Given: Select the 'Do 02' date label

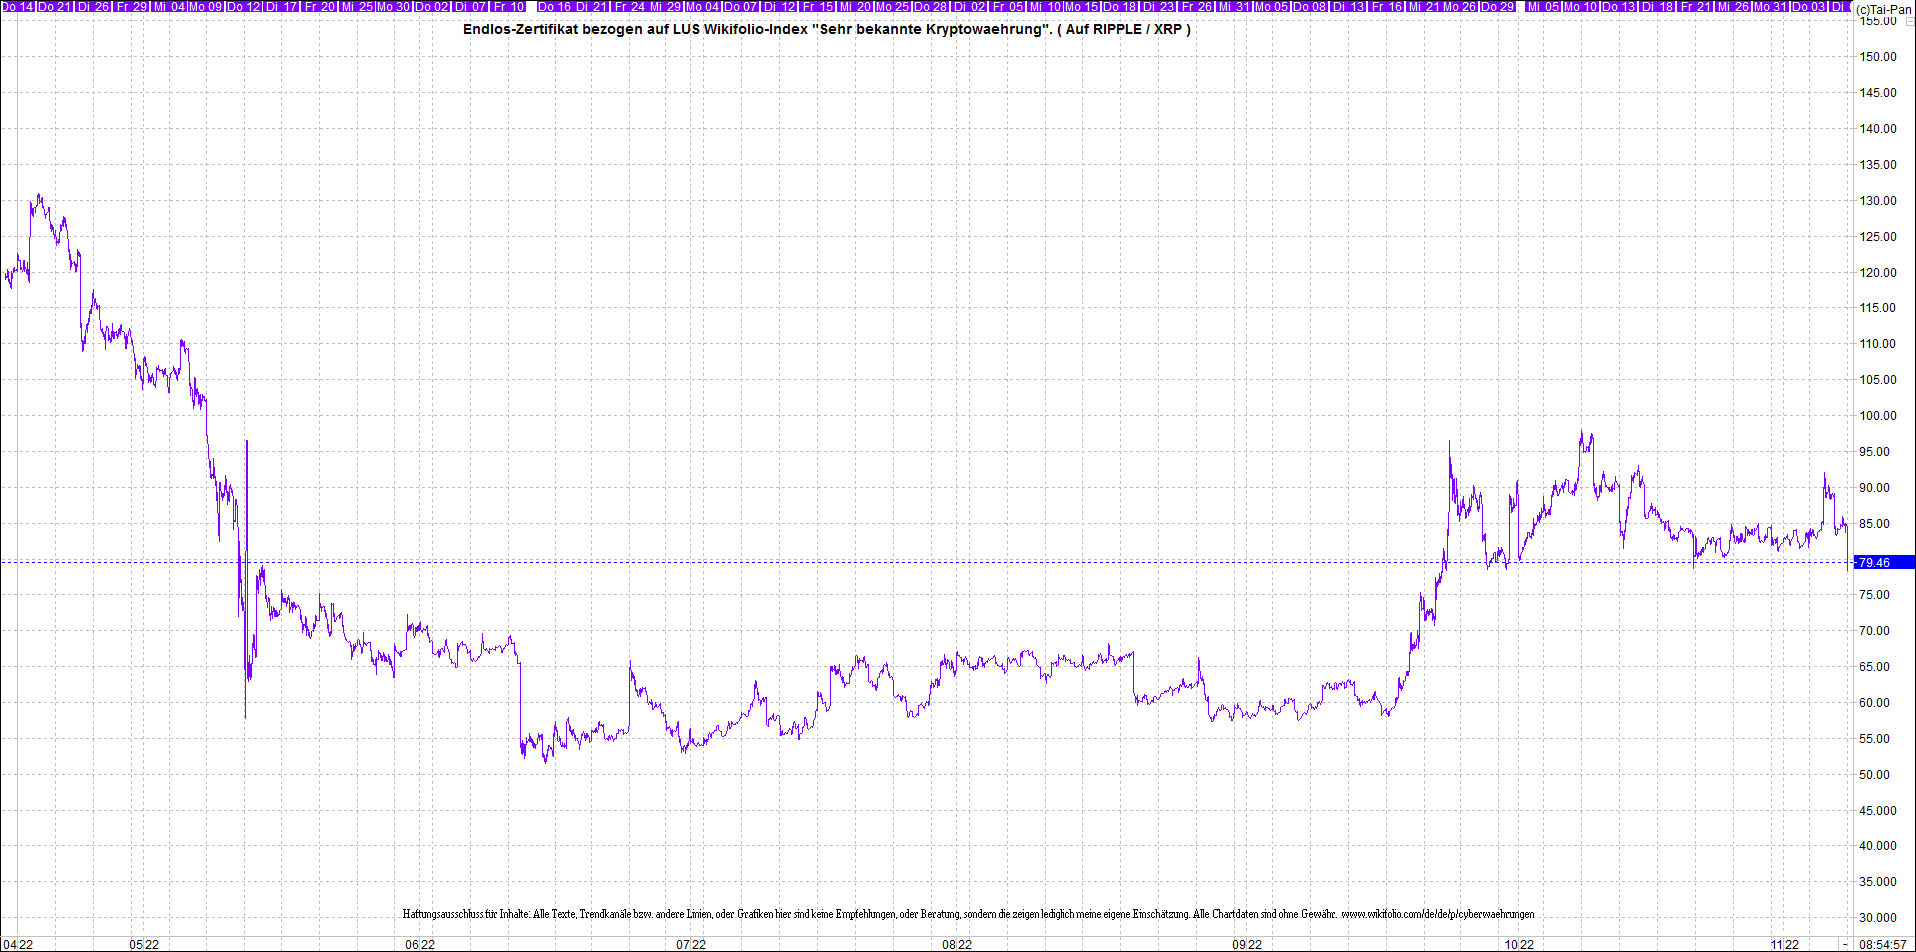Looking at the screenshot, I should [432, 6].
